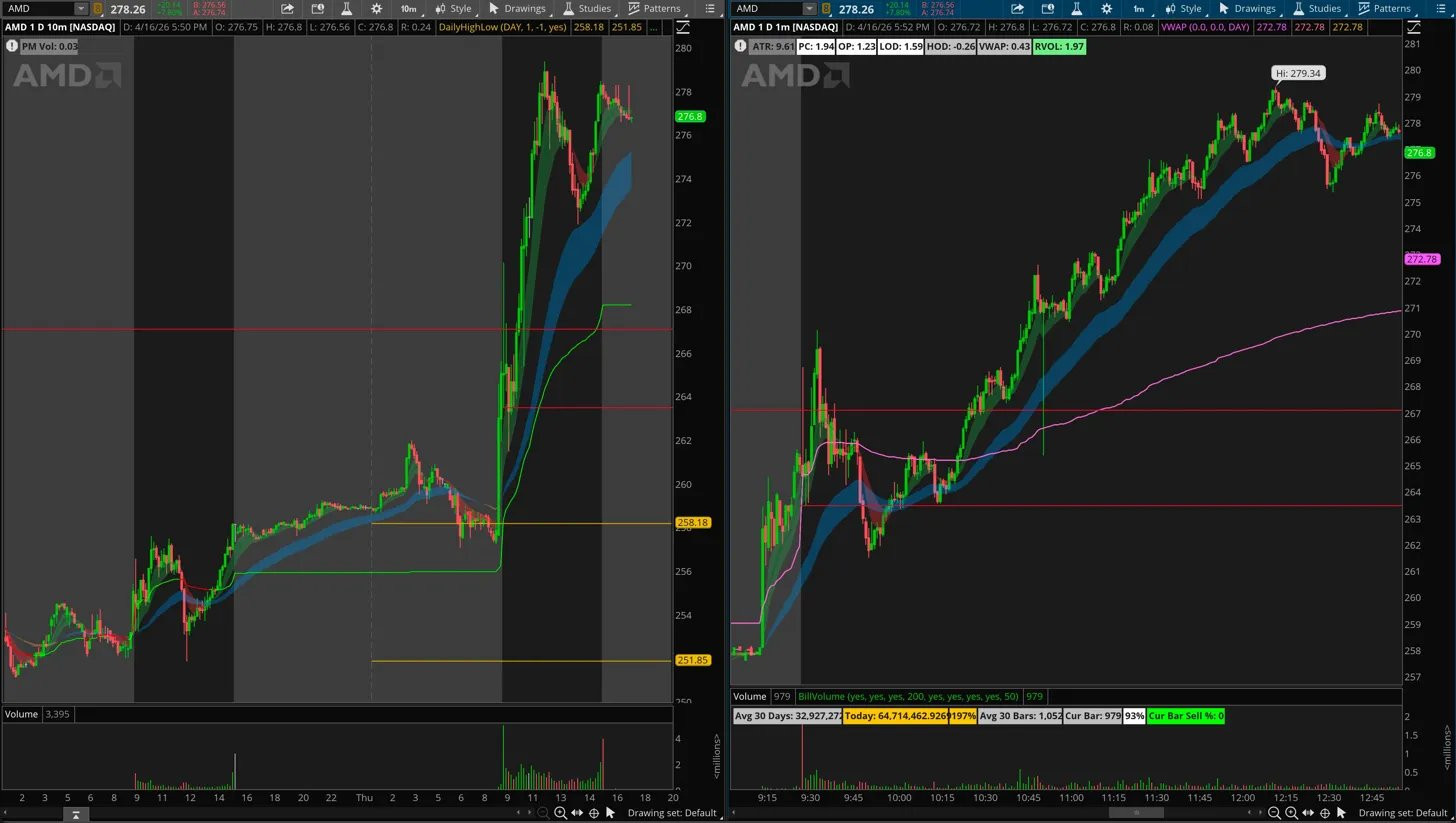Open the Drawings menu on the right chart
1456x823 pixels.
click(x=1246, y=8)
